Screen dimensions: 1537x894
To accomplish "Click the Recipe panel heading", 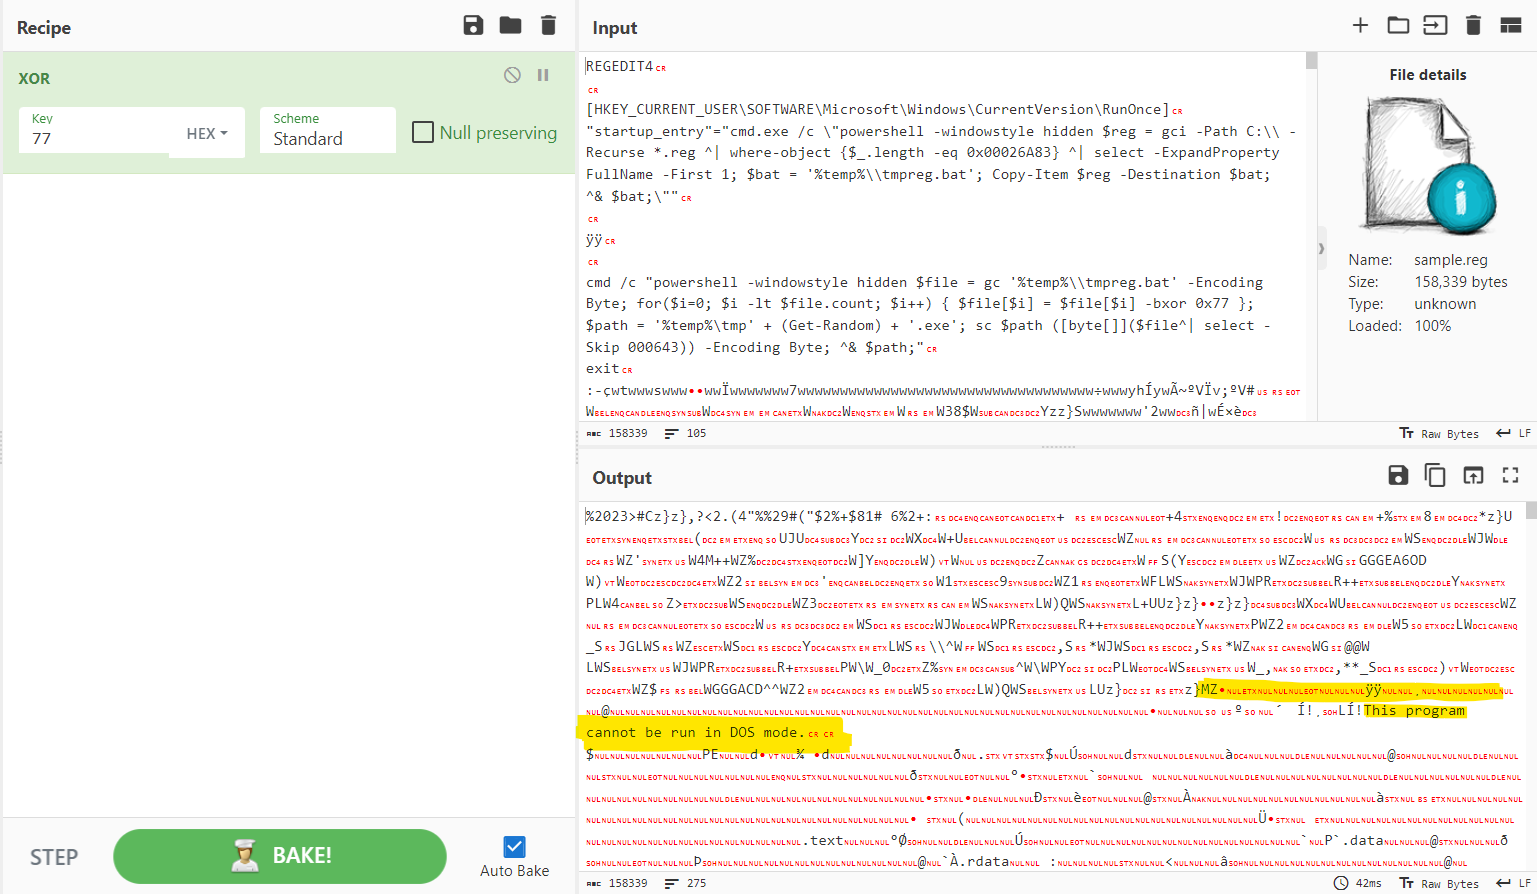I will point(44,27).
